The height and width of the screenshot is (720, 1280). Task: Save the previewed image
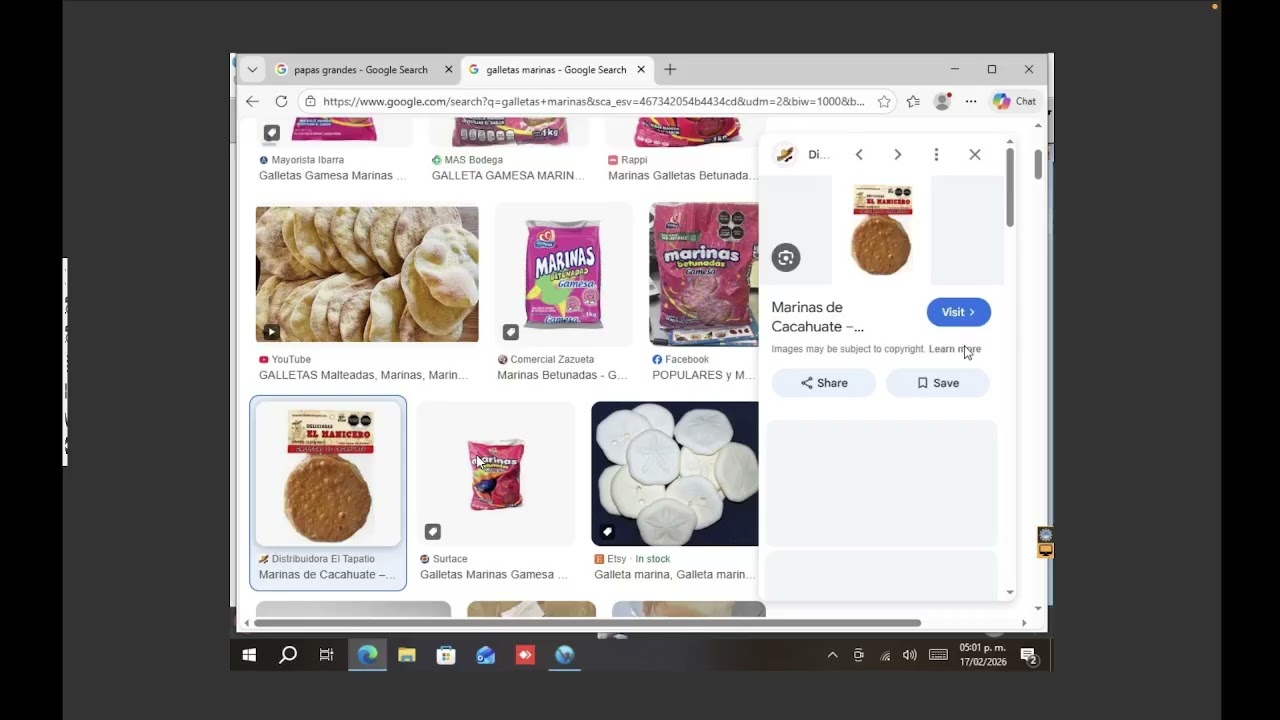pyautogui.click(x=938, y=383)
